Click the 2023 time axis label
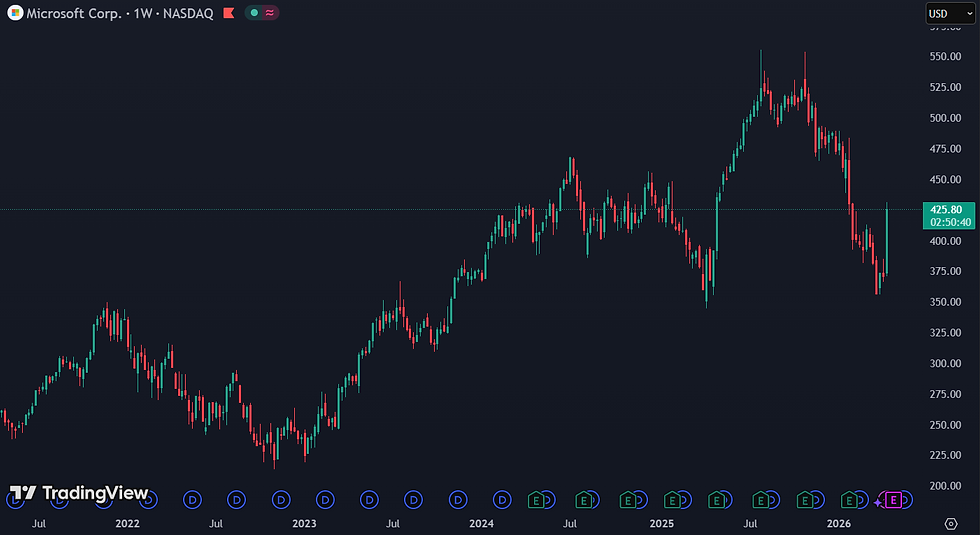 tap(304, 524)
